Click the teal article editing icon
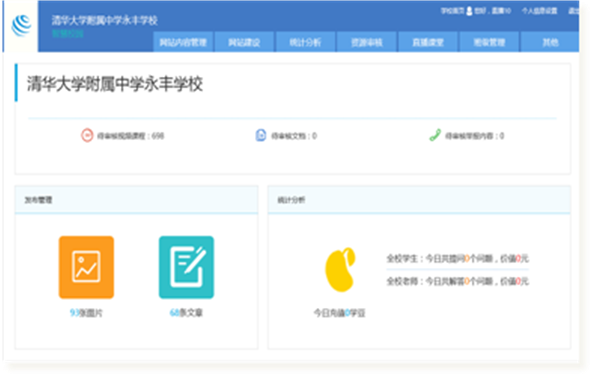The width and height of the screenshot is (593, 374). coord(186,267)
